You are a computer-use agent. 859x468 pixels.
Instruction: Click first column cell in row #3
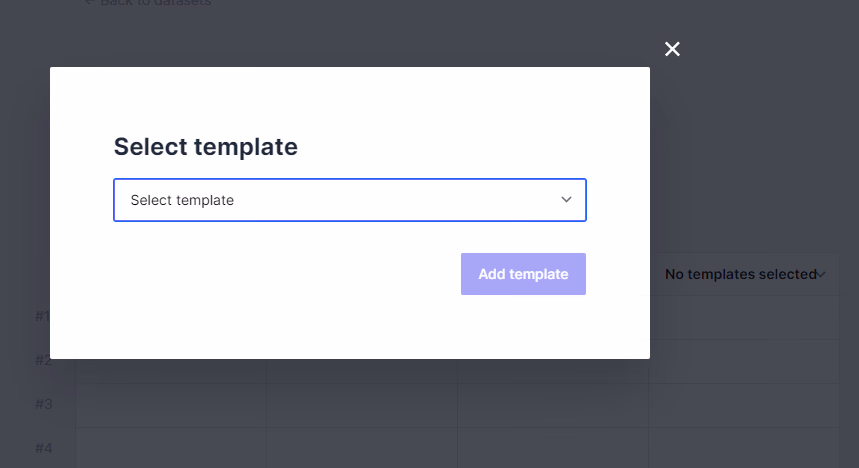171,406
